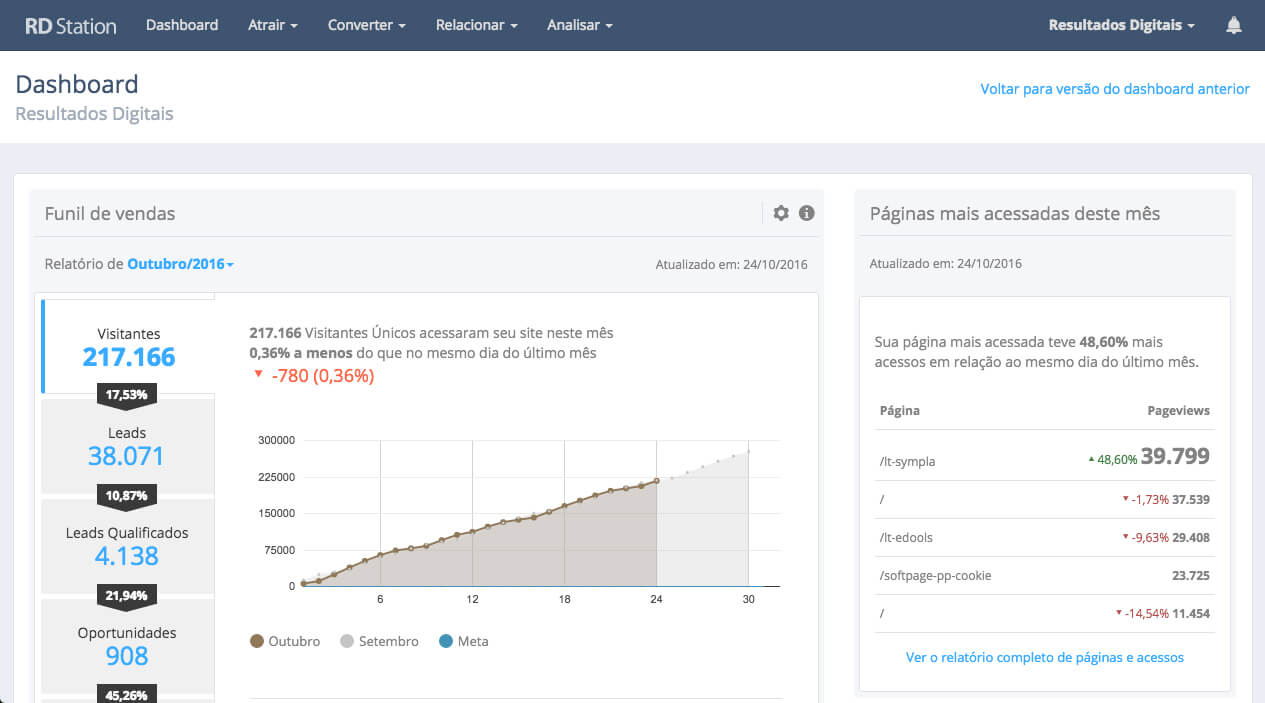Click the /lt-sympla page row

pos(1045,457)
